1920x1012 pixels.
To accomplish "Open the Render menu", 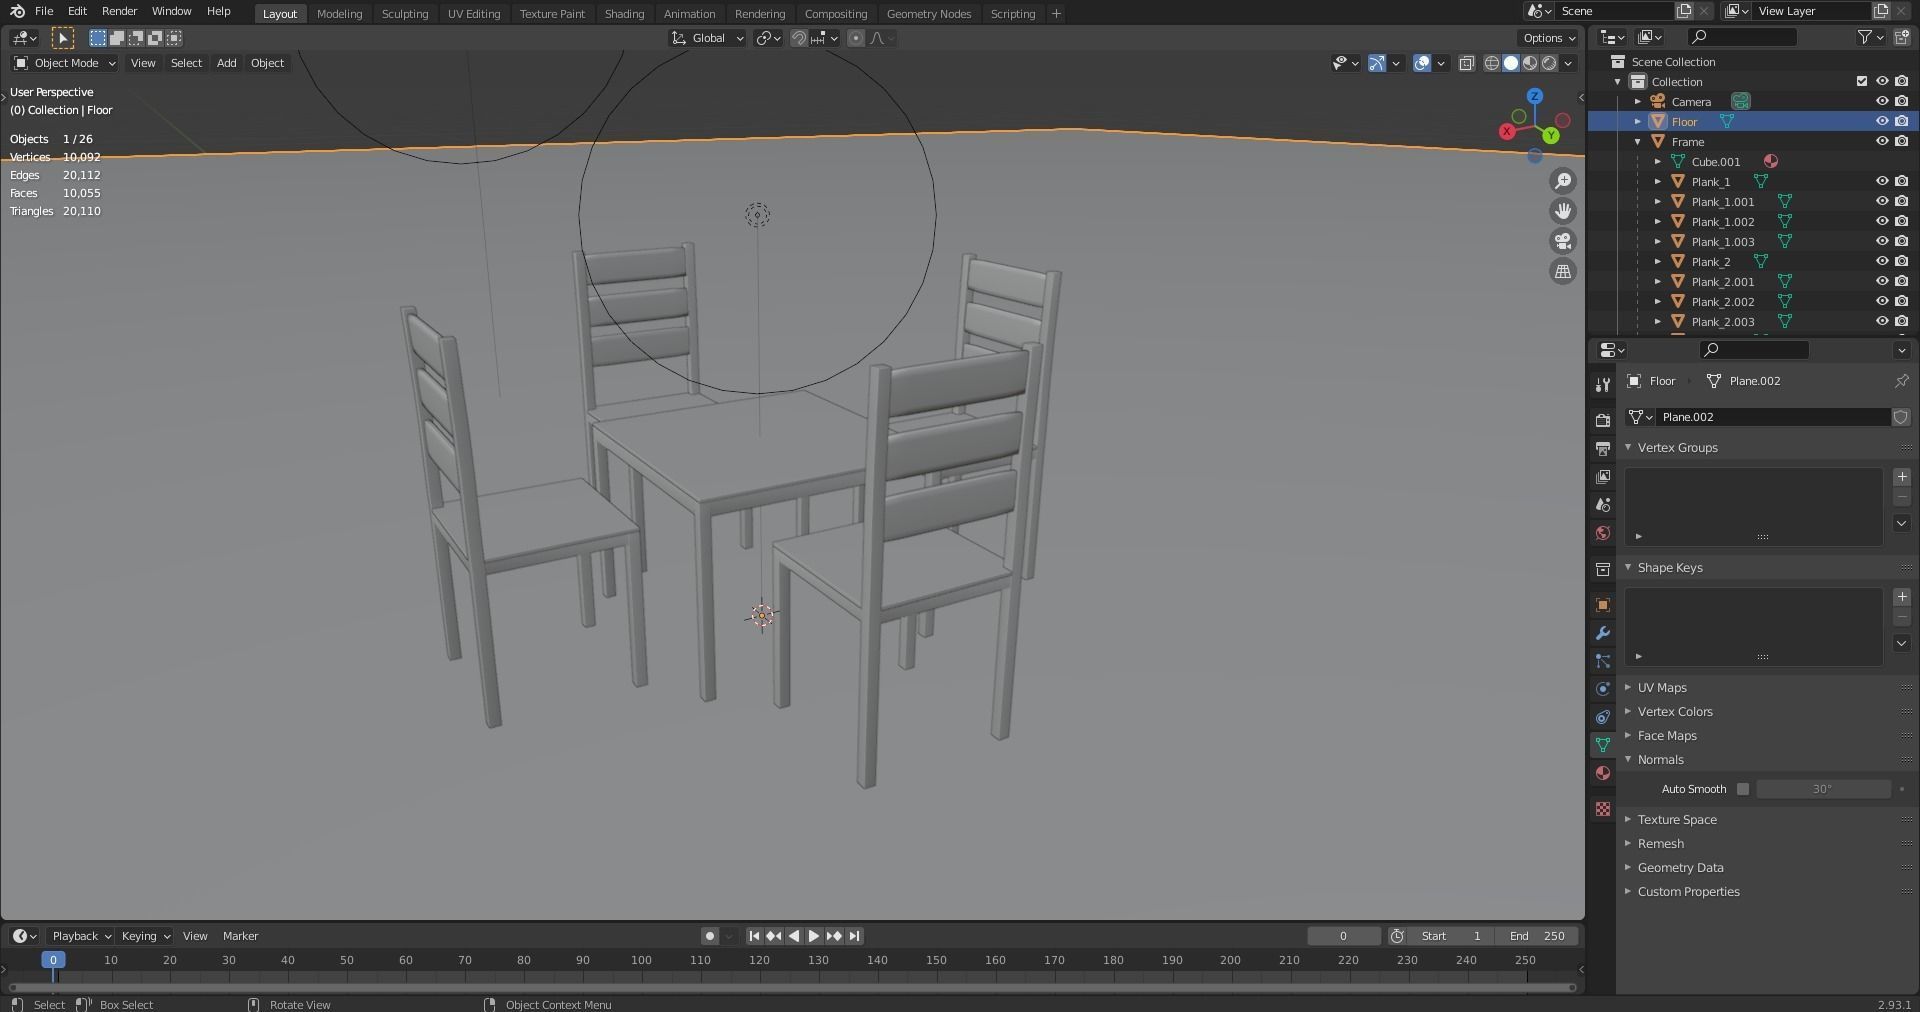I will click(119, 11).
